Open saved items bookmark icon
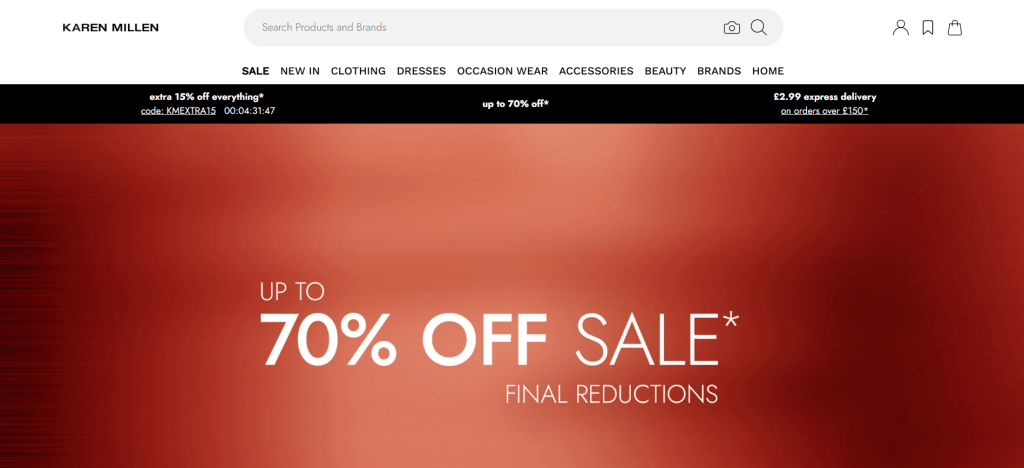The width and height of the screenshot is (1024, 468). [927, 27]
